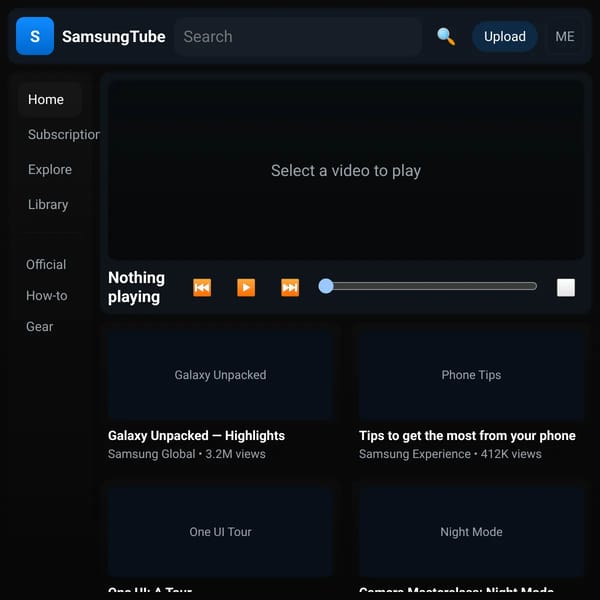Screen dimensions: 600x600
Task: Open the Night Mode thumbnail
Action: point(471,532)
